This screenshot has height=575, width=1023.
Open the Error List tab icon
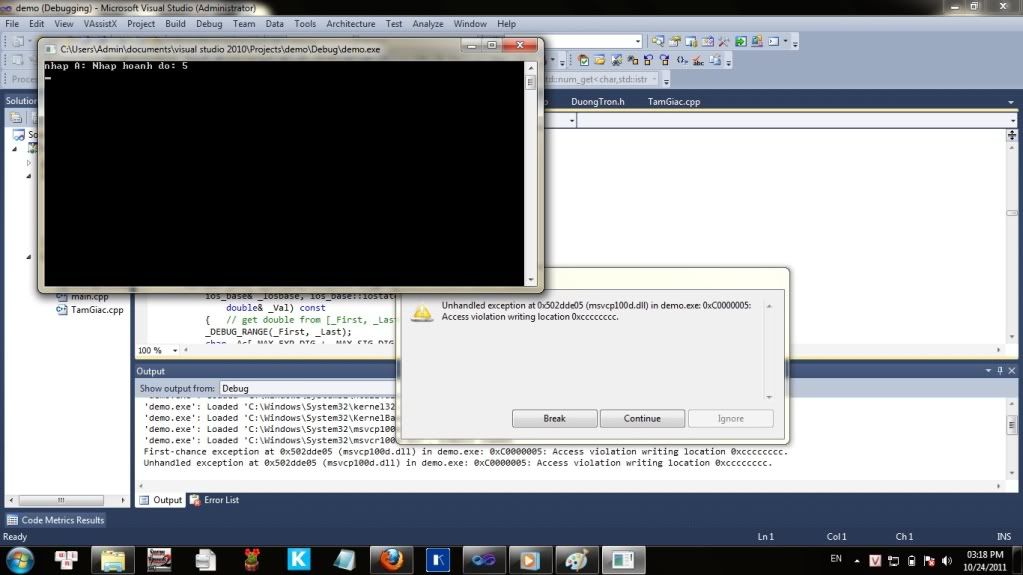pos(194,500)
